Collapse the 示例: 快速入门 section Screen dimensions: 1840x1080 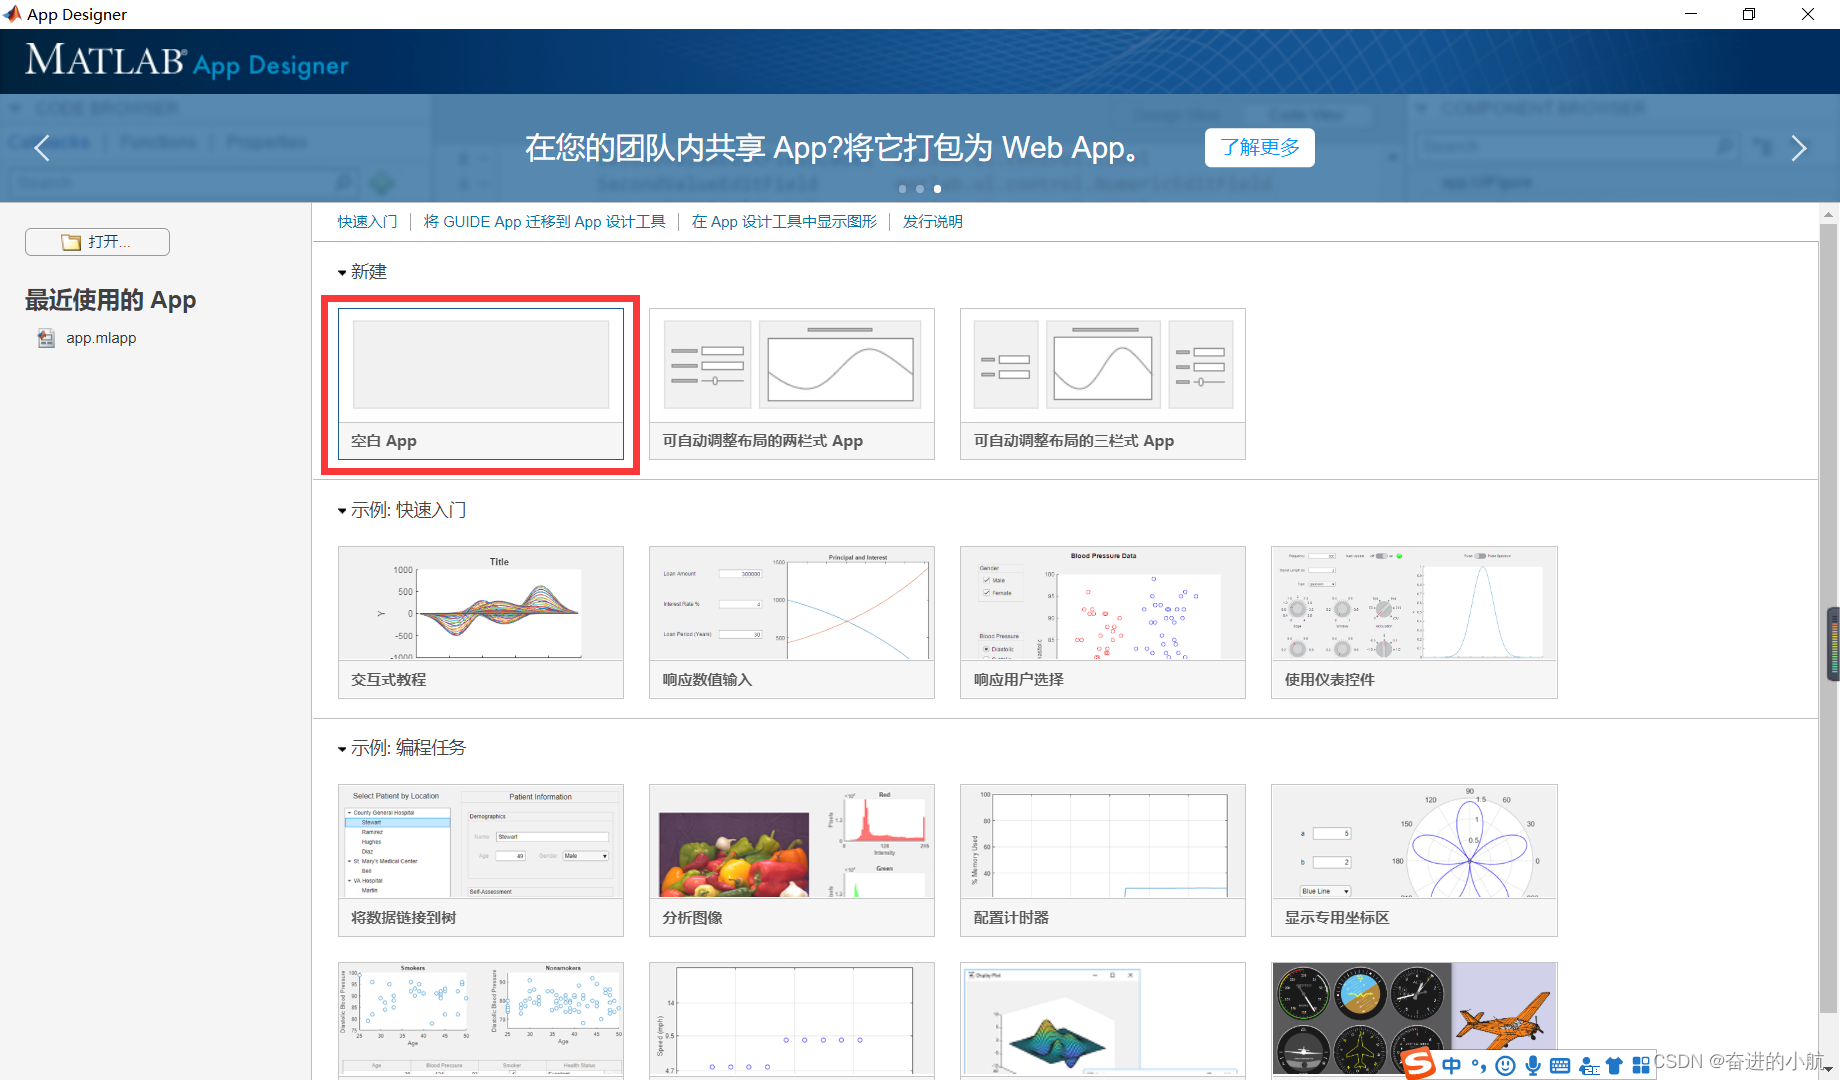click(342, 511)
